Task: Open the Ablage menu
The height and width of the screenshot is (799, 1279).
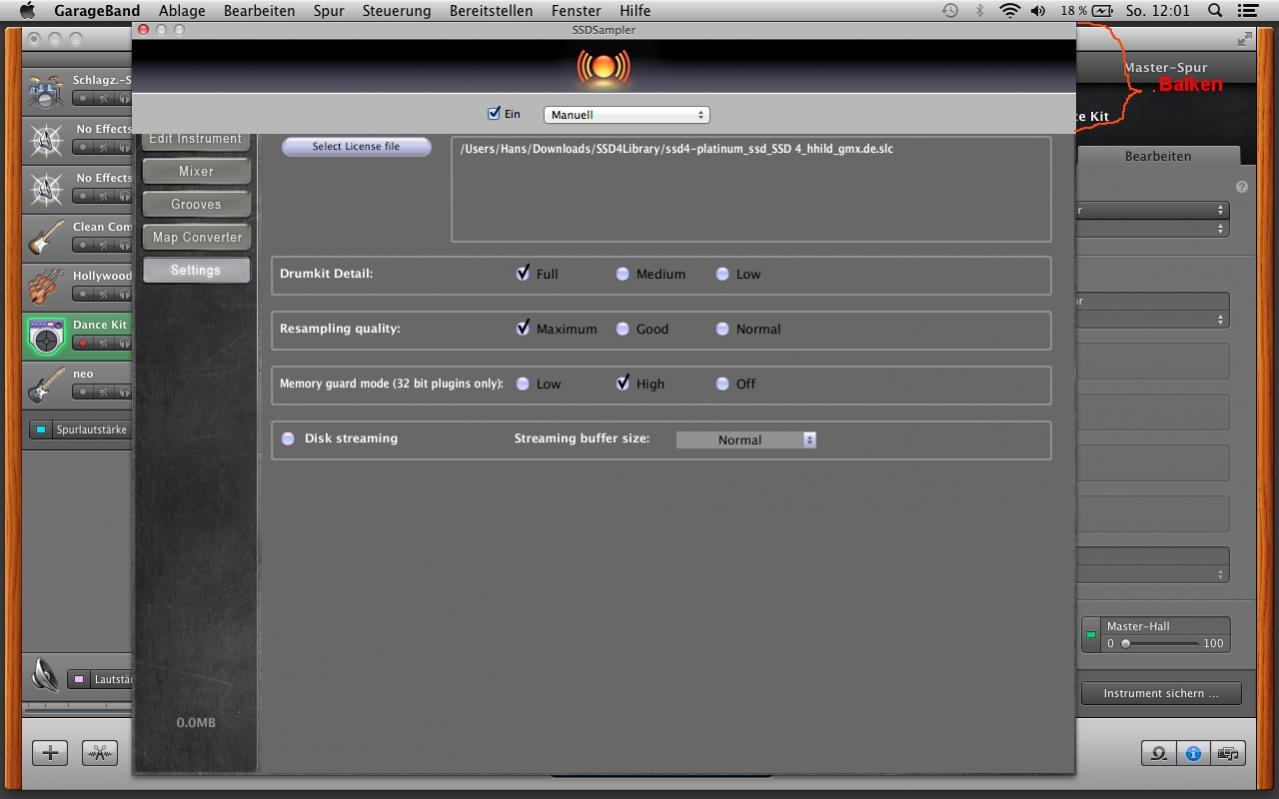Action: pos(182,11)
